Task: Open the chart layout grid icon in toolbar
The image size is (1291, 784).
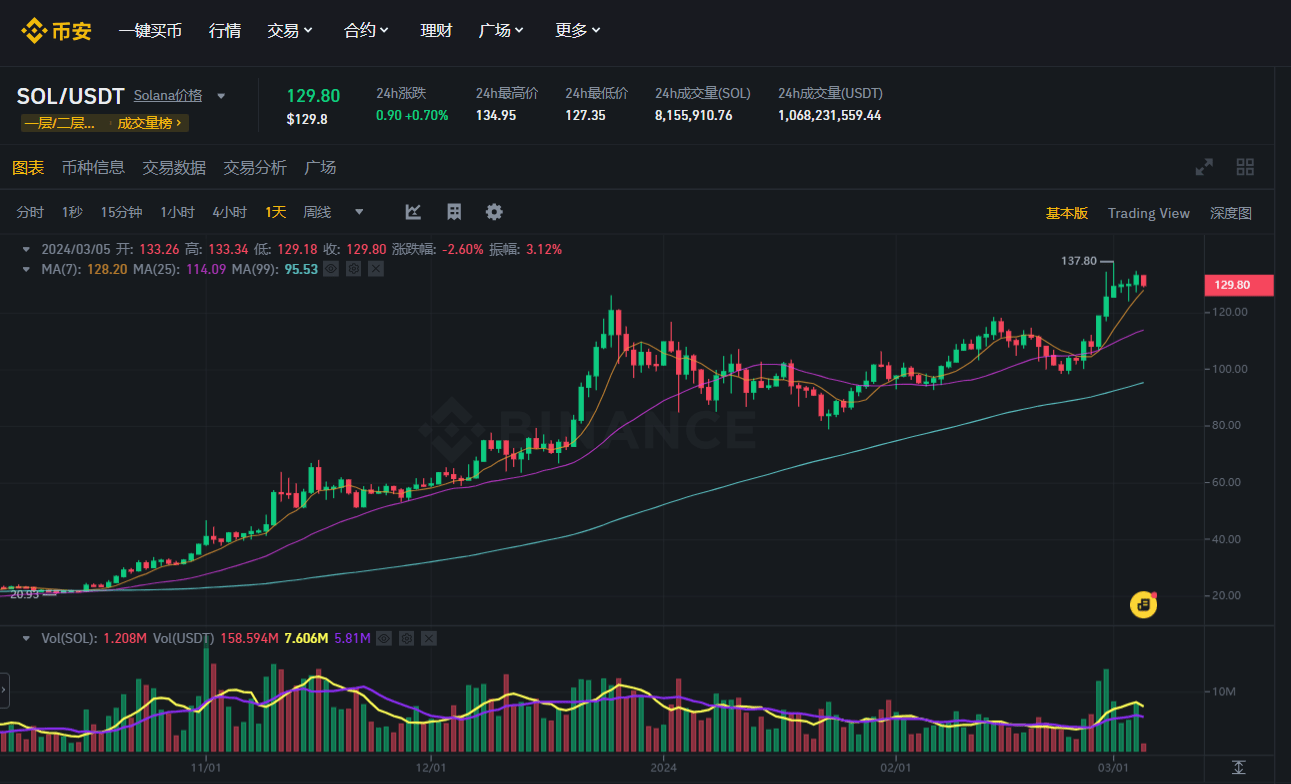Action: 454,212
